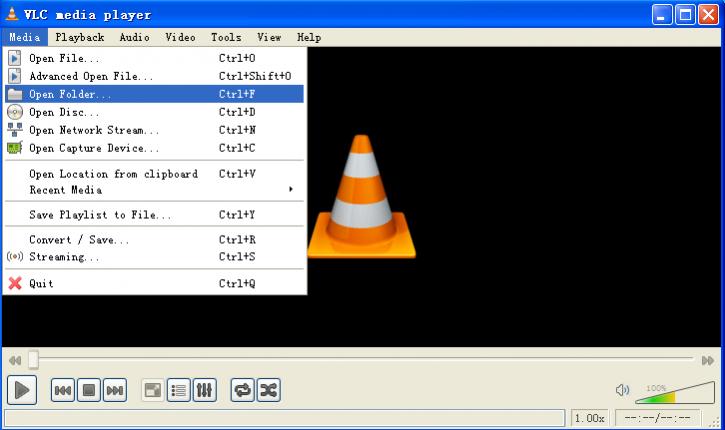Set volume on the volume slider
Viewport: 725px width, 430px height.
tap(675, 393)
